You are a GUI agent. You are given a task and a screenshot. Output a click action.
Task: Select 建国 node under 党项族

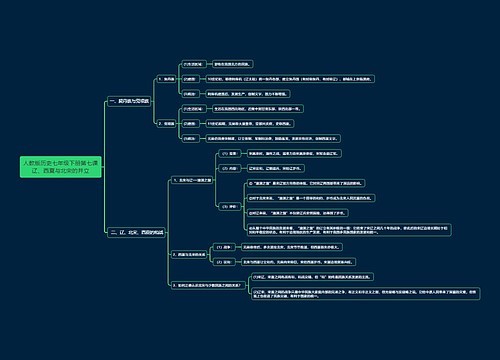(190, 124)
